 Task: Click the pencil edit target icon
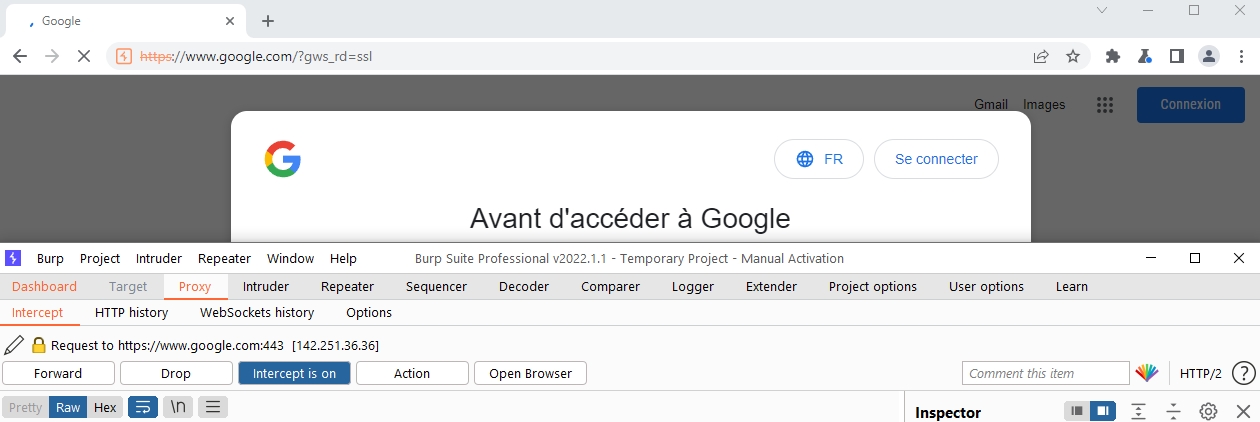point(14,345)
